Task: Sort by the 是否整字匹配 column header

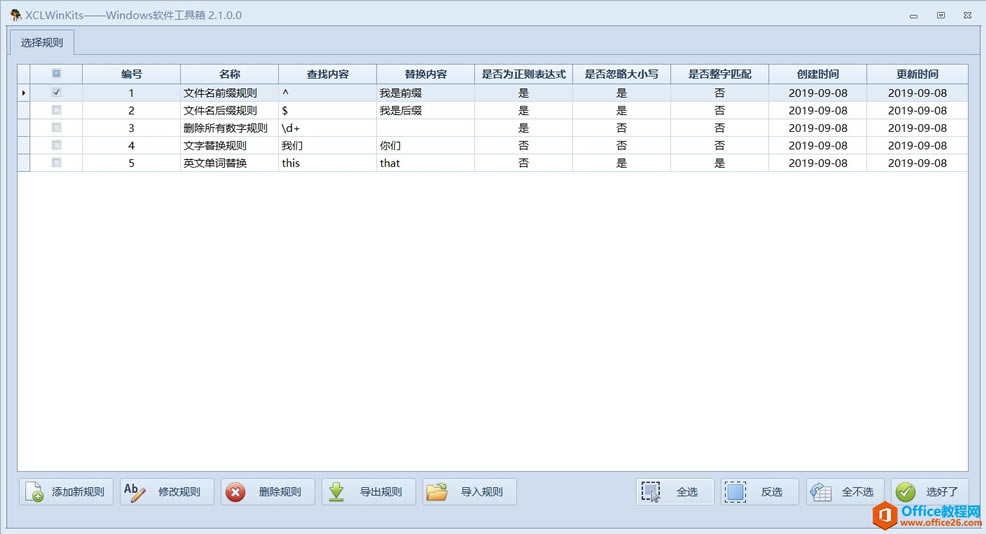Action: click(x=720, y=74)
